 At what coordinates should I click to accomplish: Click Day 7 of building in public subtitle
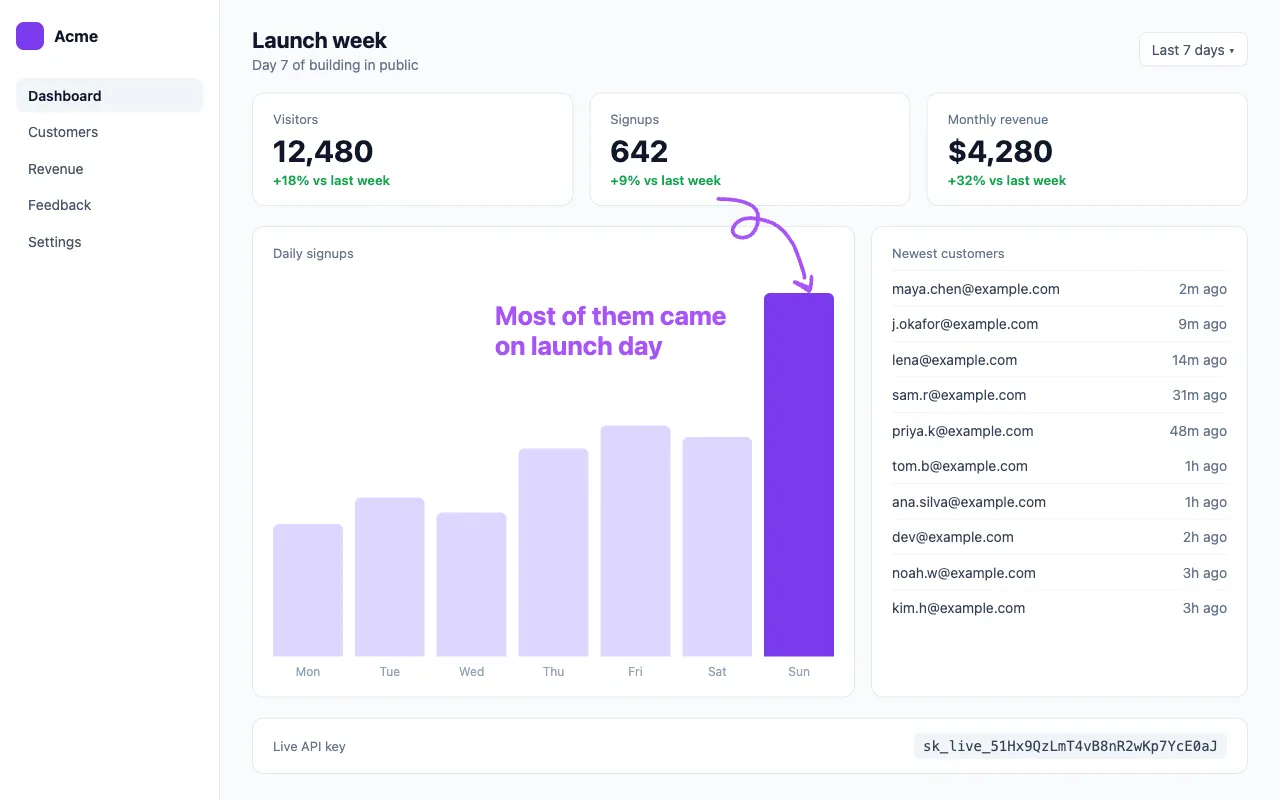click(335, 65)
